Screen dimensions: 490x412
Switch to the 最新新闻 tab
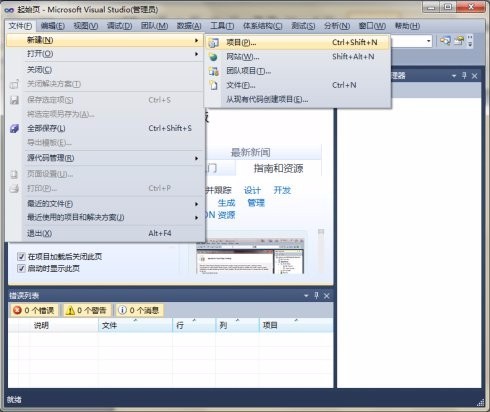point(250,153)
